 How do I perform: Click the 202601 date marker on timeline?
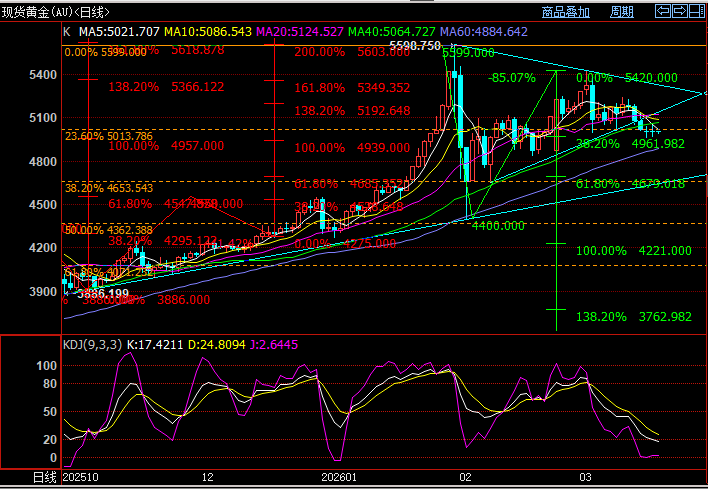coord(342,479)
